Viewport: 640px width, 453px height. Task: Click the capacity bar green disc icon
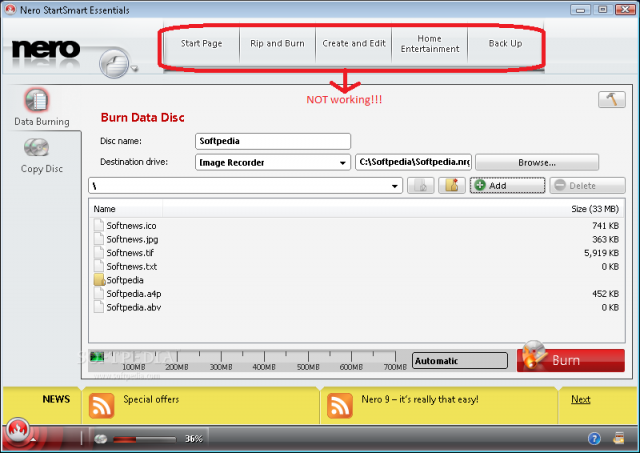click(97, 357)
